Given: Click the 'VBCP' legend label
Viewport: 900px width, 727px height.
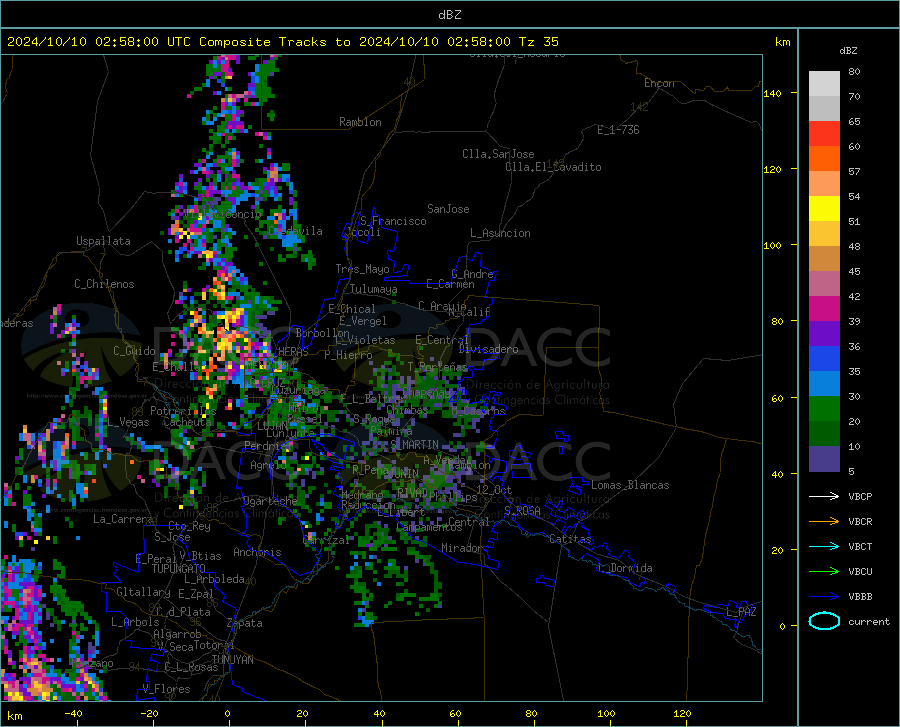Looking at the screenshot, I should [x=860, y=496].
